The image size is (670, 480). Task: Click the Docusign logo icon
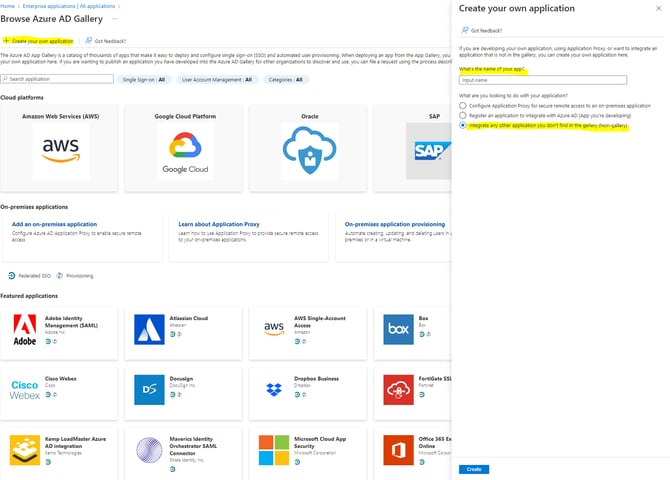[149, 390]
